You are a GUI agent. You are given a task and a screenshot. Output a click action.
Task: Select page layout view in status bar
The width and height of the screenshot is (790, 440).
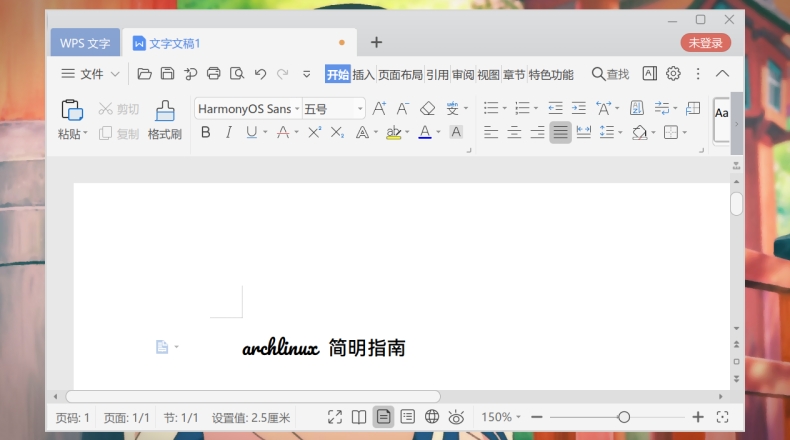coord(383,417)
